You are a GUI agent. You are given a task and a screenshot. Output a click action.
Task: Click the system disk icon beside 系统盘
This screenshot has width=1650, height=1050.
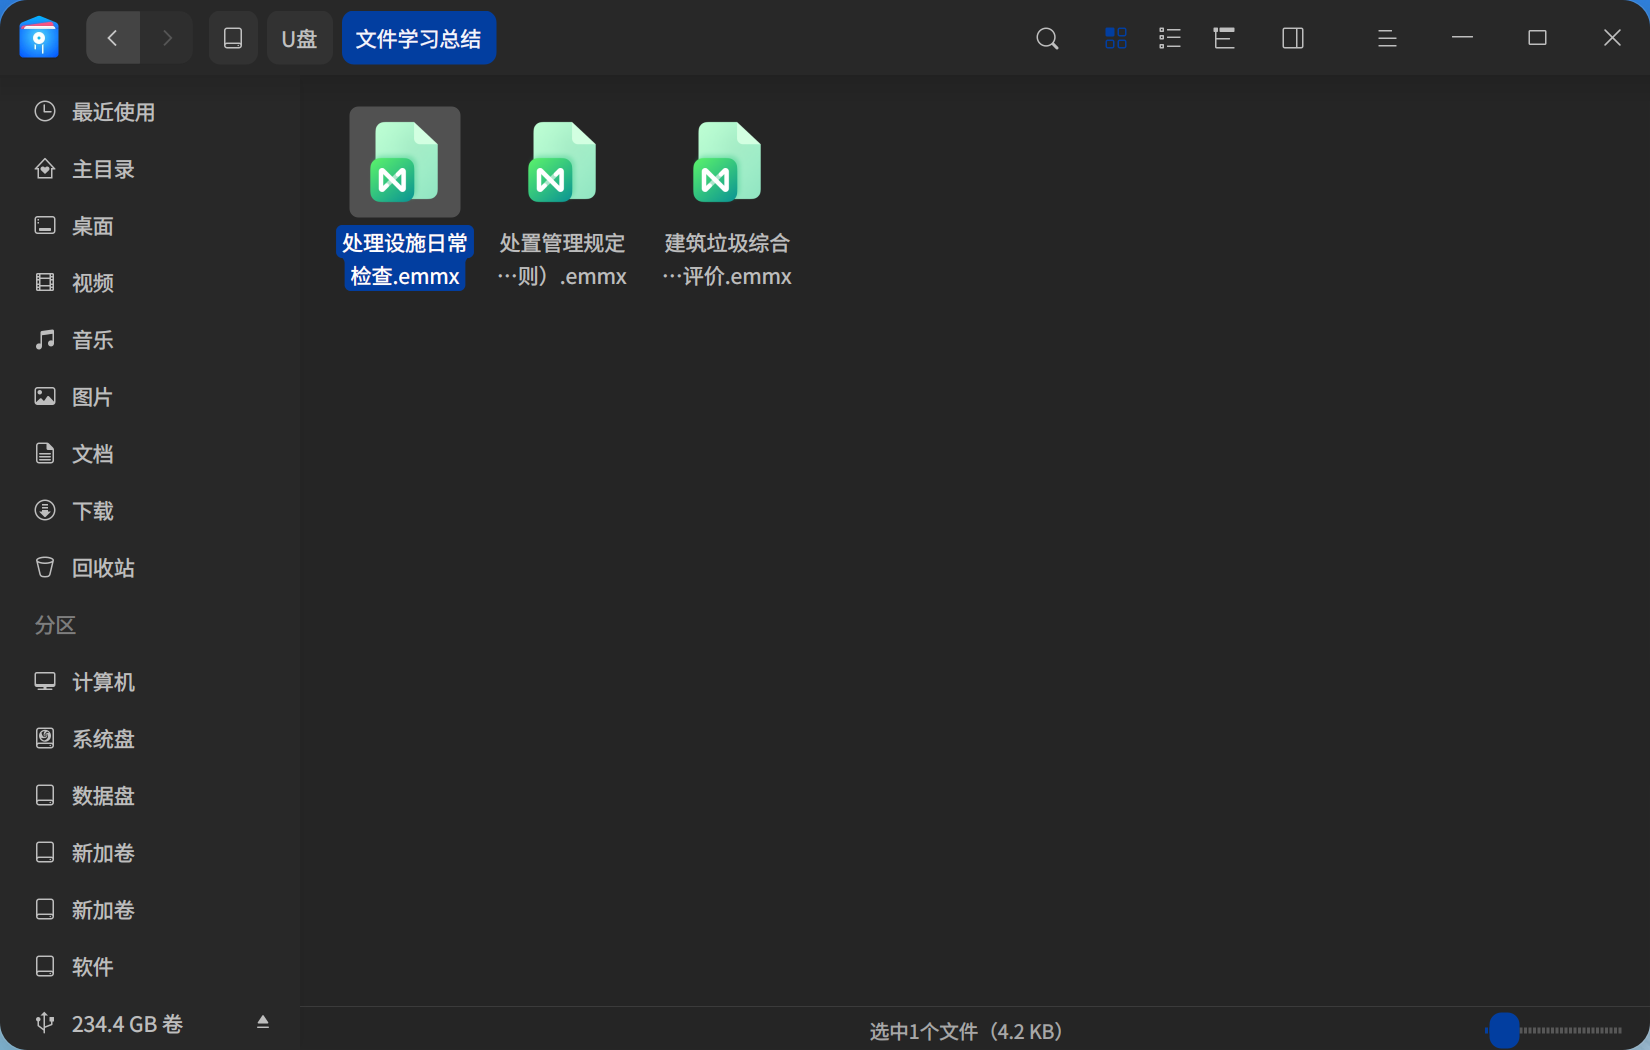point(45,738)
